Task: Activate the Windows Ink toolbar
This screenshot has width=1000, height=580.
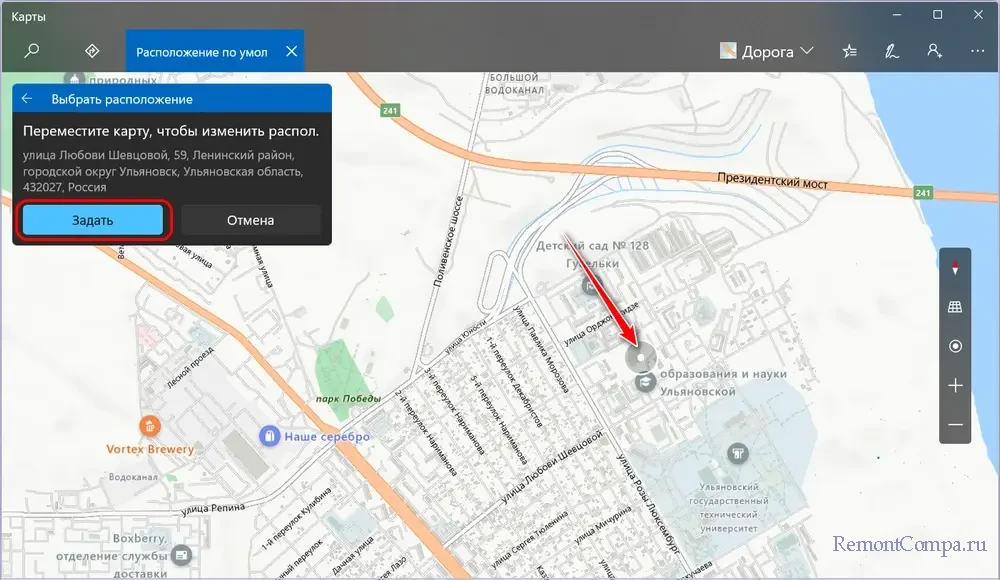Action: [892, 51]
